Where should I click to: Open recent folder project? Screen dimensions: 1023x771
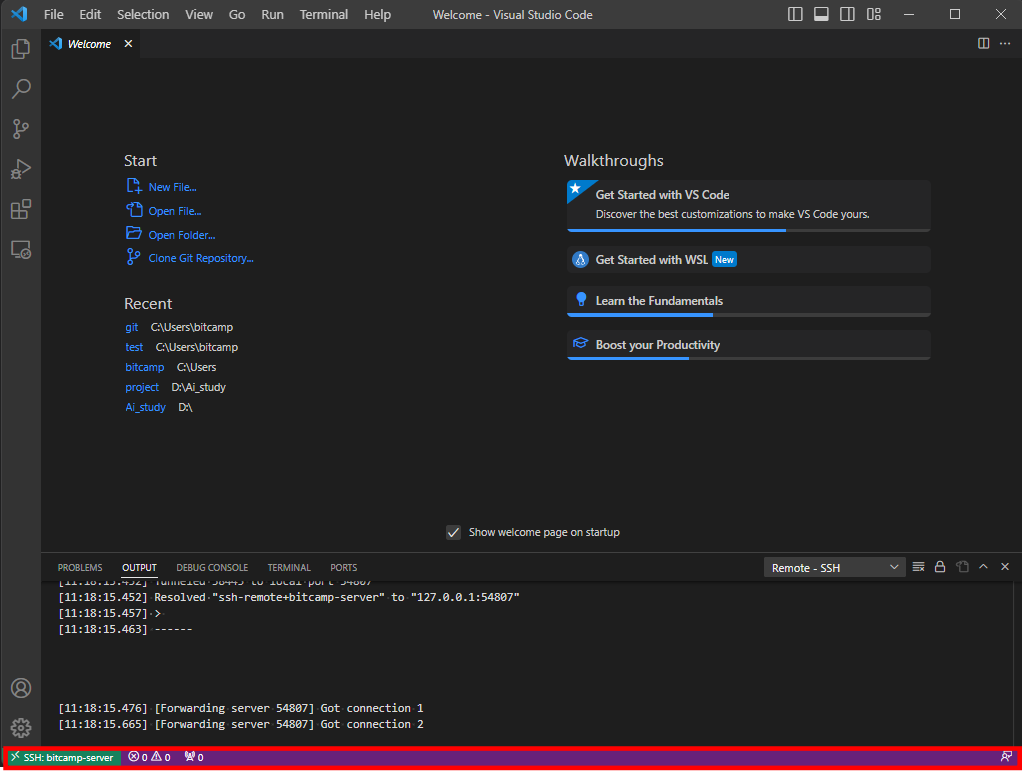(142, 387)
